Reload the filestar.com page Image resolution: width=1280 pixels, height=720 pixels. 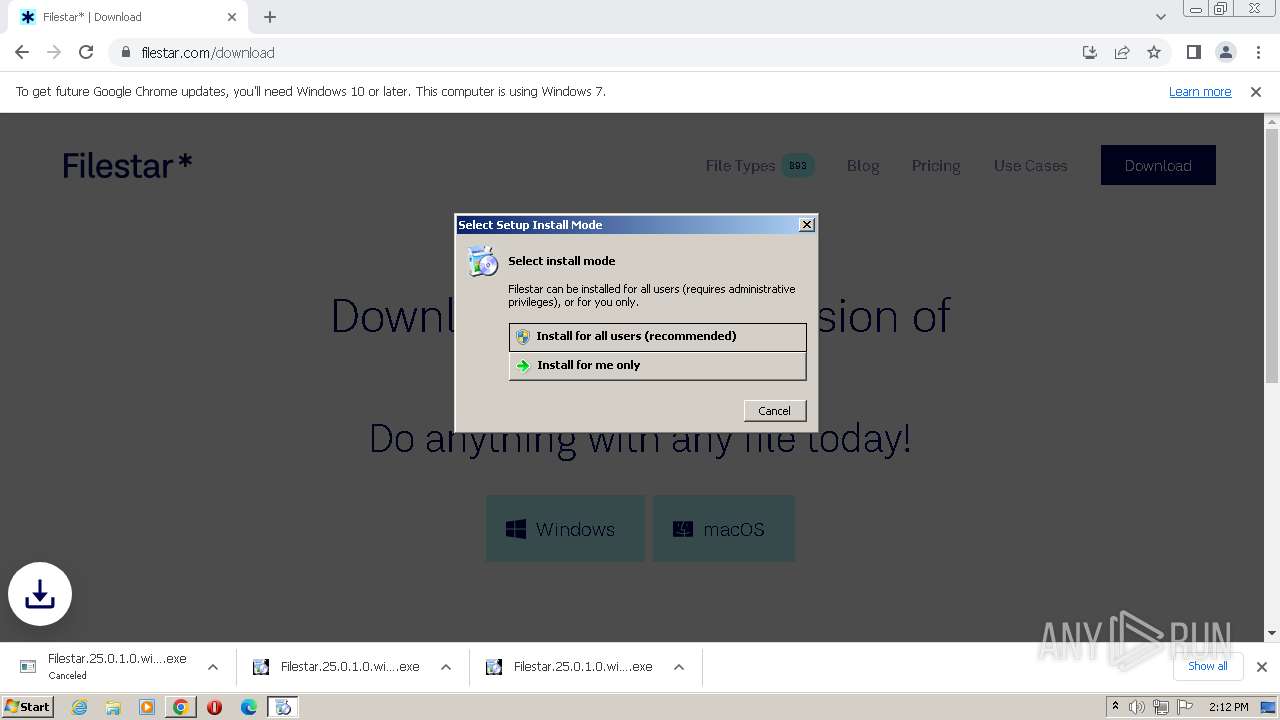coord(86,52)
